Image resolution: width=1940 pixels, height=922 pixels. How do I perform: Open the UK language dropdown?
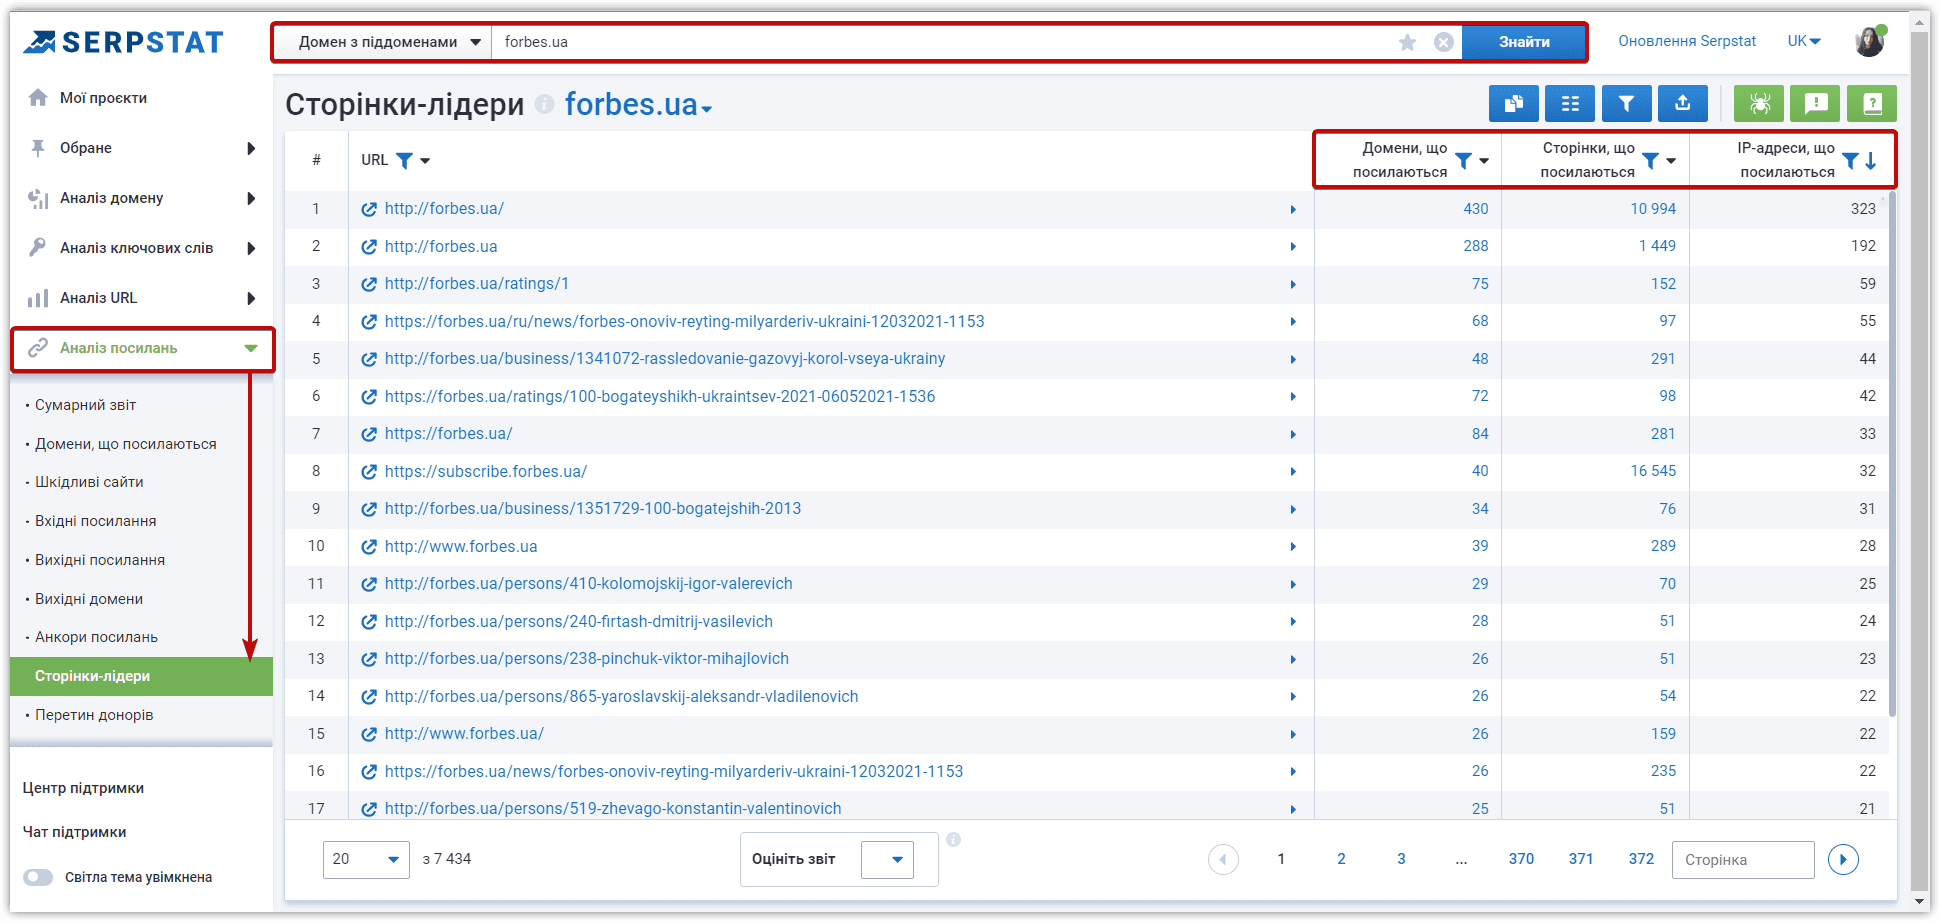(1804, 41)
